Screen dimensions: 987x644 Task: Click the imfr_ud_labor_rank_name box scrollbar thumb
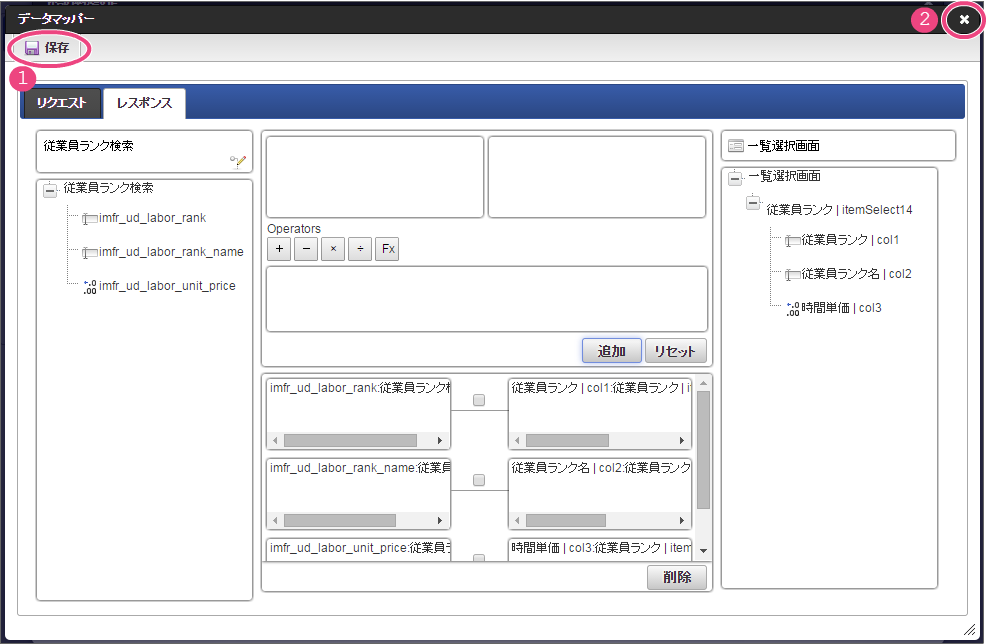click(x=340, y=521)
